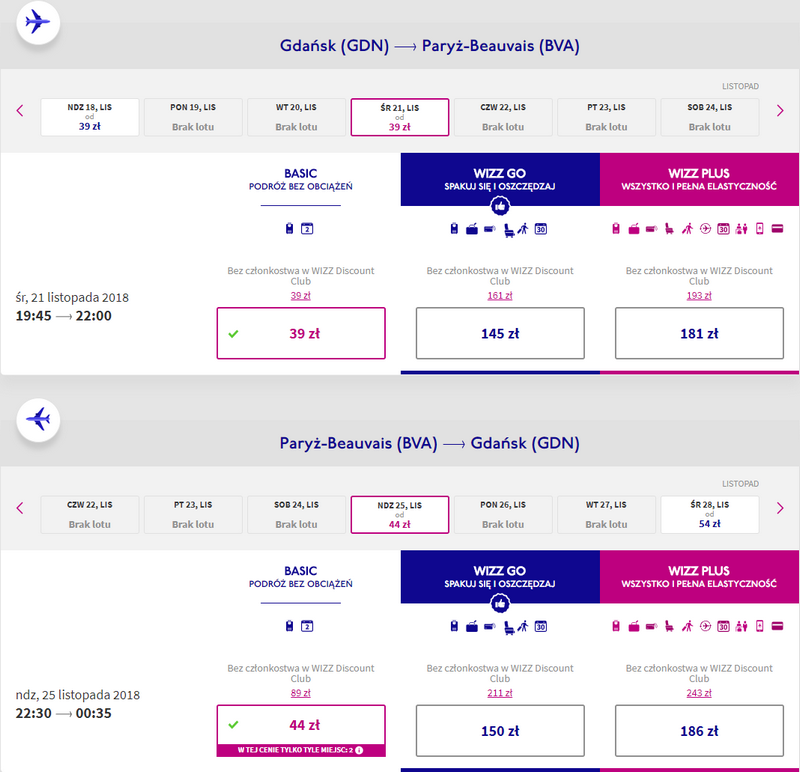Select outbound BASIC fare 39 zł
800x772 pixels.
[301, 333]
